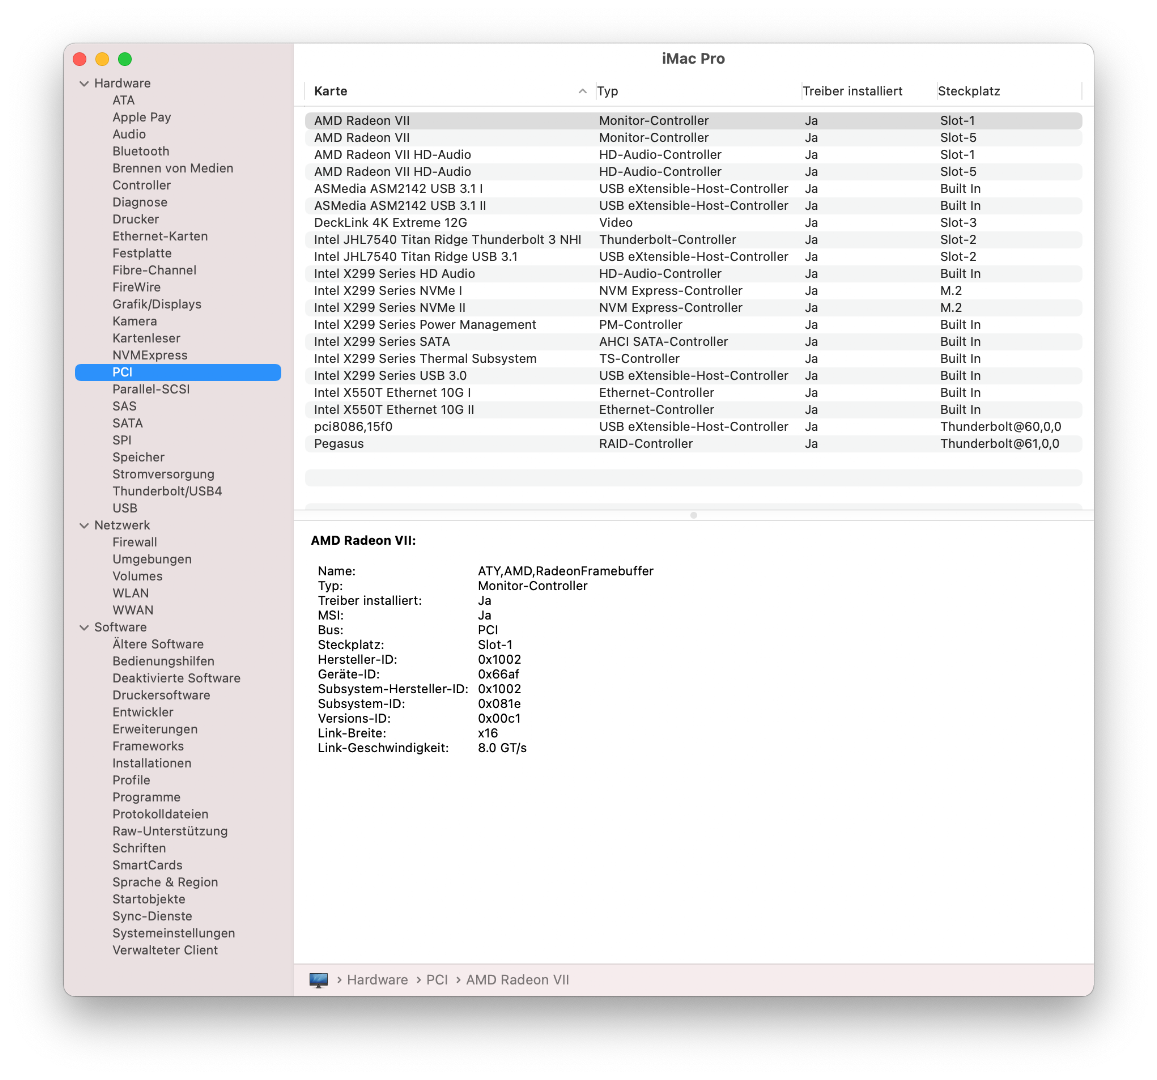Select the Intel X550T Ethernet 10G II row
This screenshot has height=1080, width=1157.
(693, 409)
